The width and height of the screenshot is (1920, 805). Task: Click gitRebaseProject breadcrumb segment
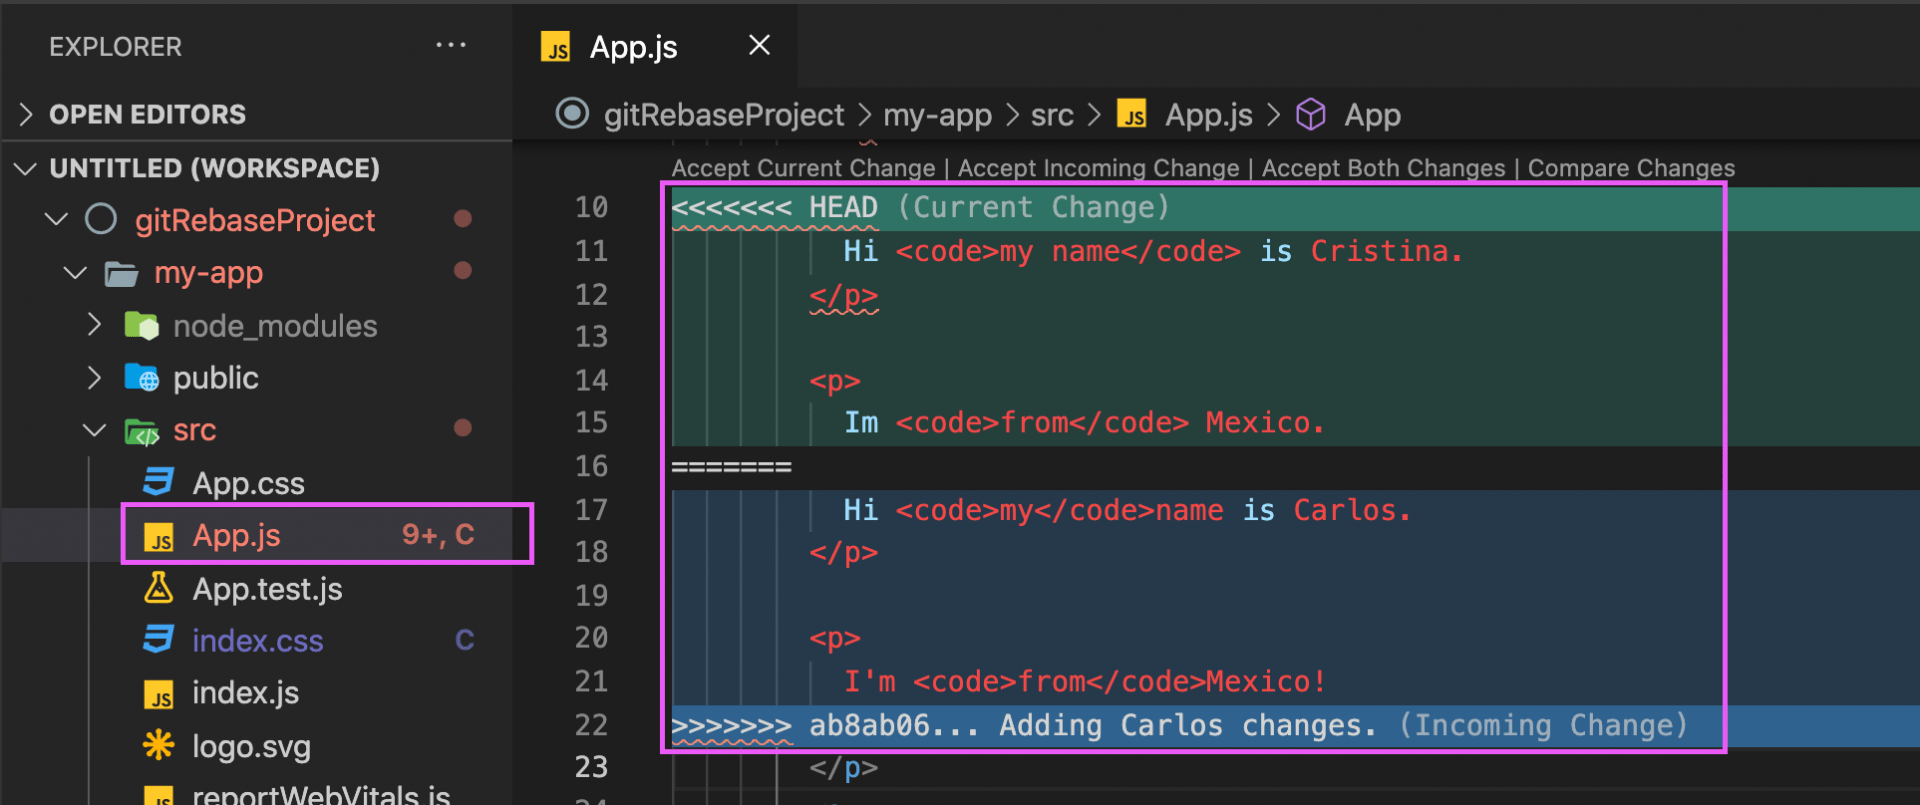pyautogui.click(x=724, y=115)
